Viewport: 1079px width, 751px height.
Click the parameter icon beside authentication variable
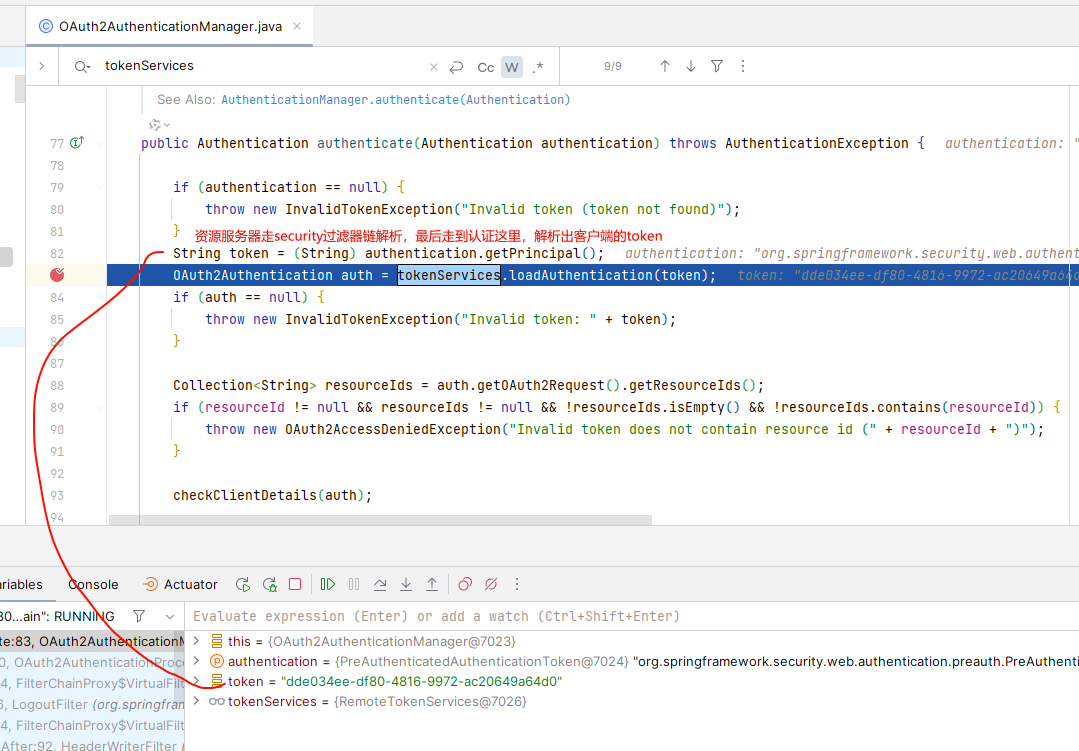pyautogui.click(x=217, y=662)
